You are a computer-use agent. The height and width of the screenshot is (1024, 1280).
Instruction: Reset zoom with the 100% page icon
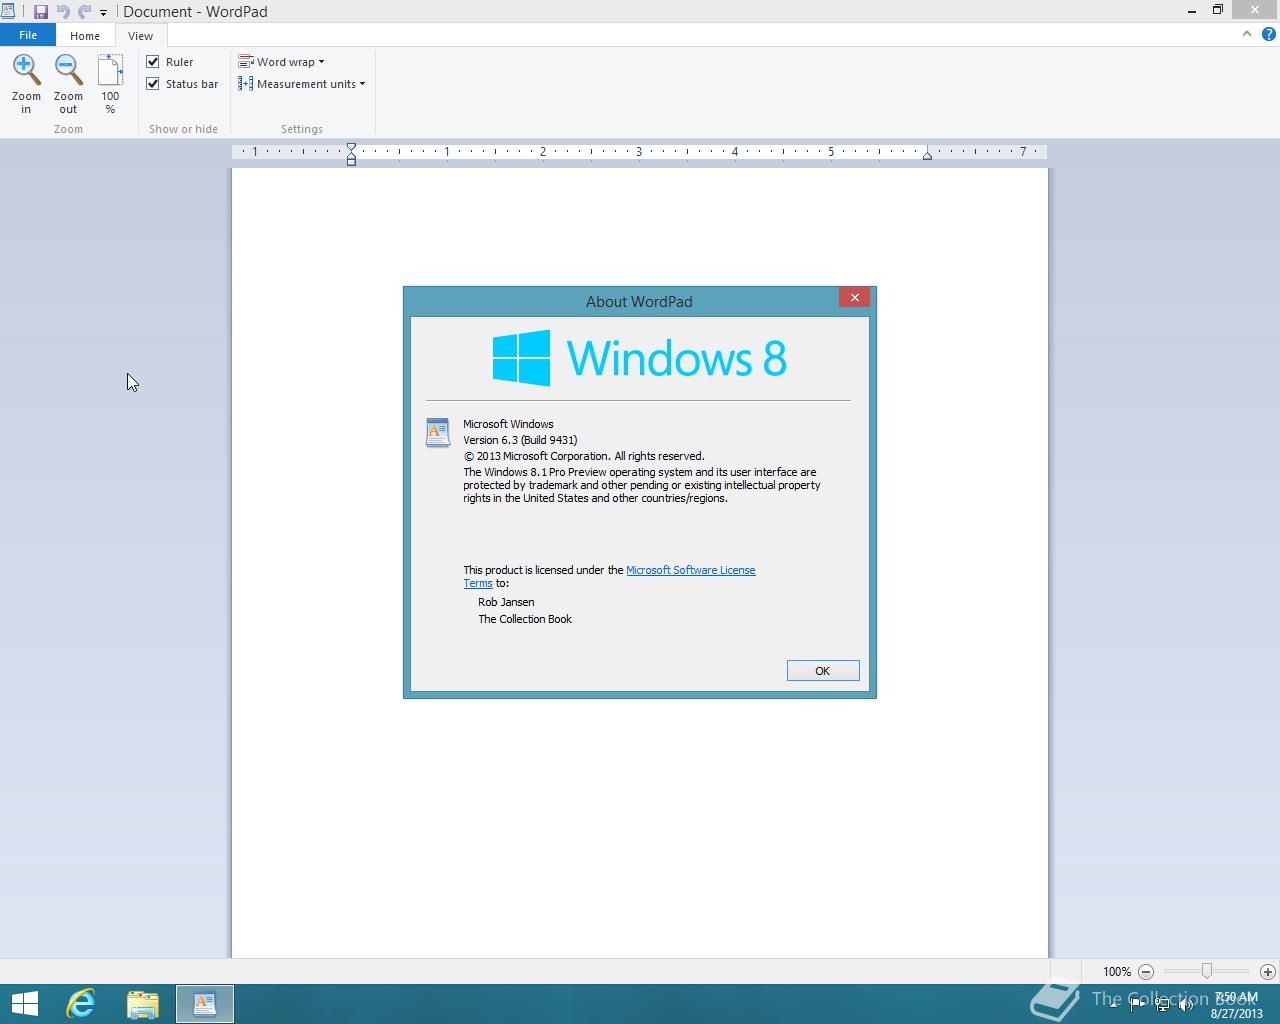(110, 70)
